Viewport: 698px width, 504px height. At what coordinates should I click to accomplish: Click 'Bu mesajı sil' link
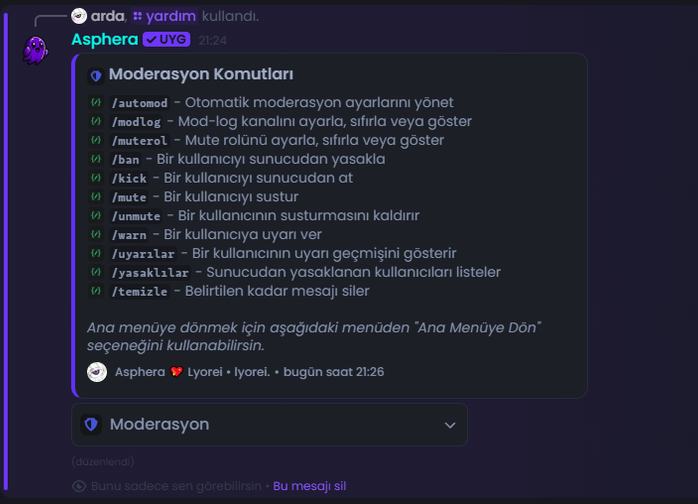click(x=309, y=486)
